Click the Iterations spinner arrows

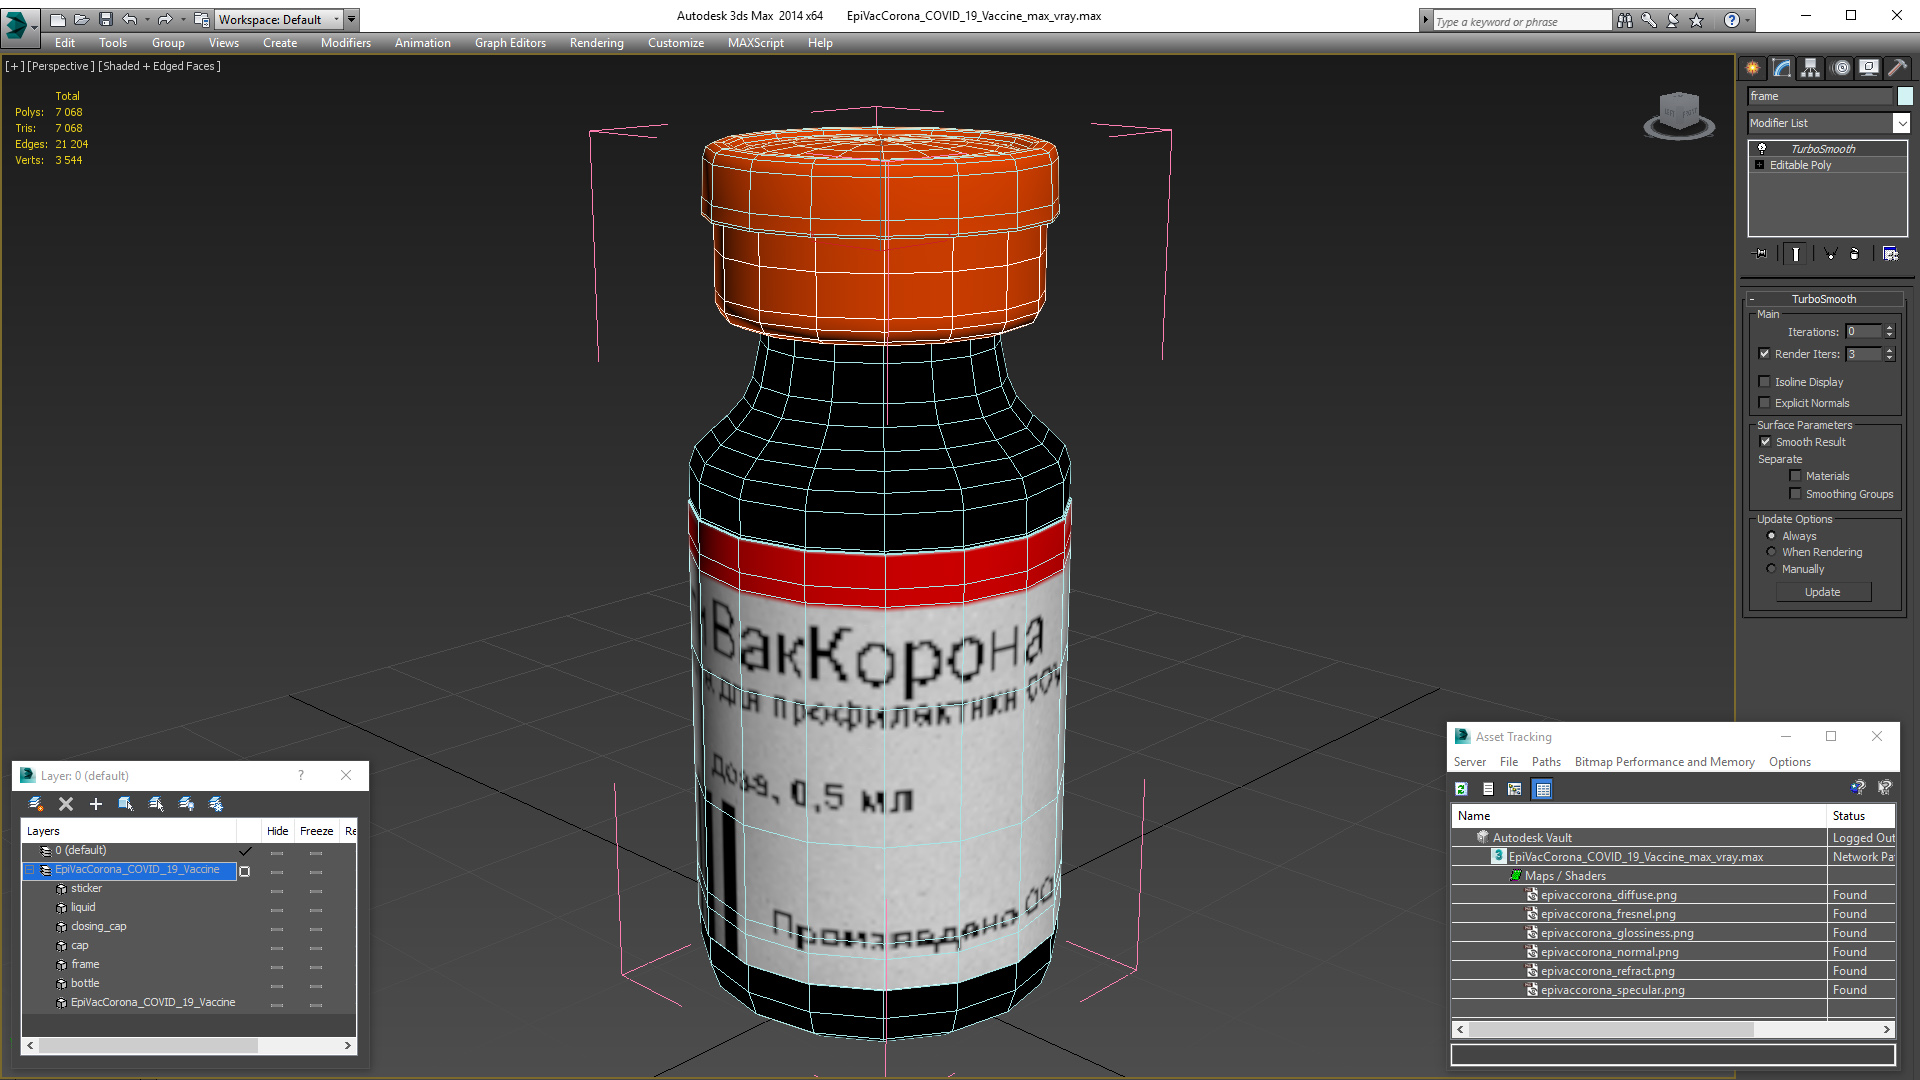pos(1889,331)
